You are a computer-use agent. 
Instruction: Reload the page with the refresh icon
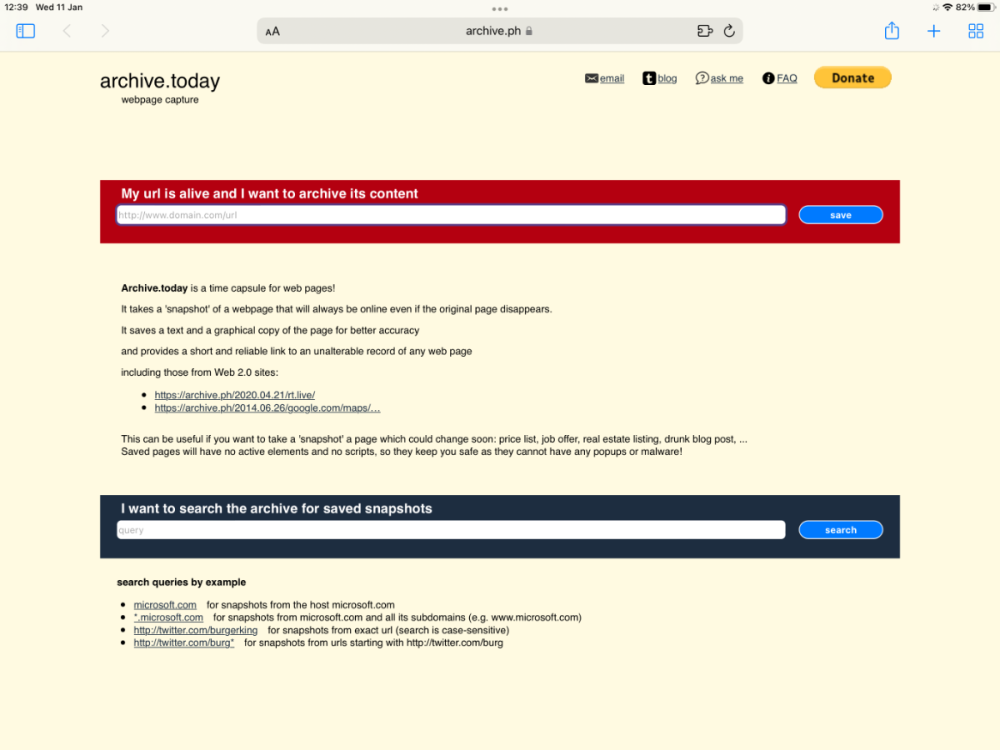(x=729, y=31)
